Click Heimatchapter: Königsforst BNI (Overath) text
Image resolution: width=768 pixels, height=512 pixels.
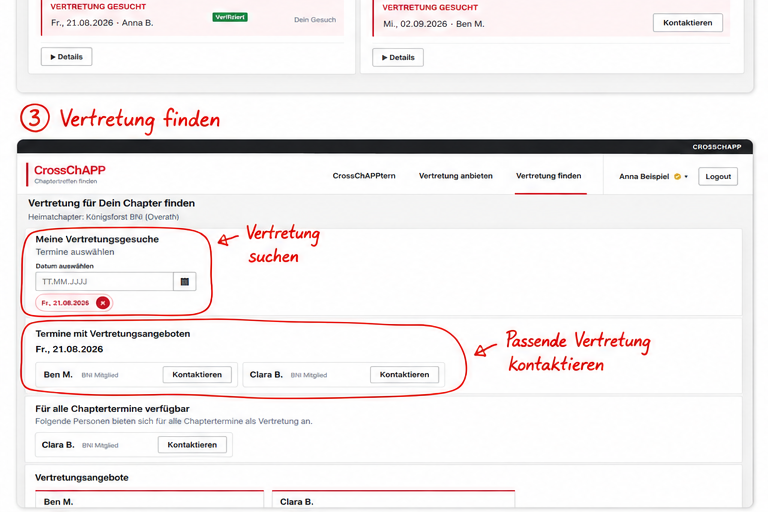[x=103, y=217]
